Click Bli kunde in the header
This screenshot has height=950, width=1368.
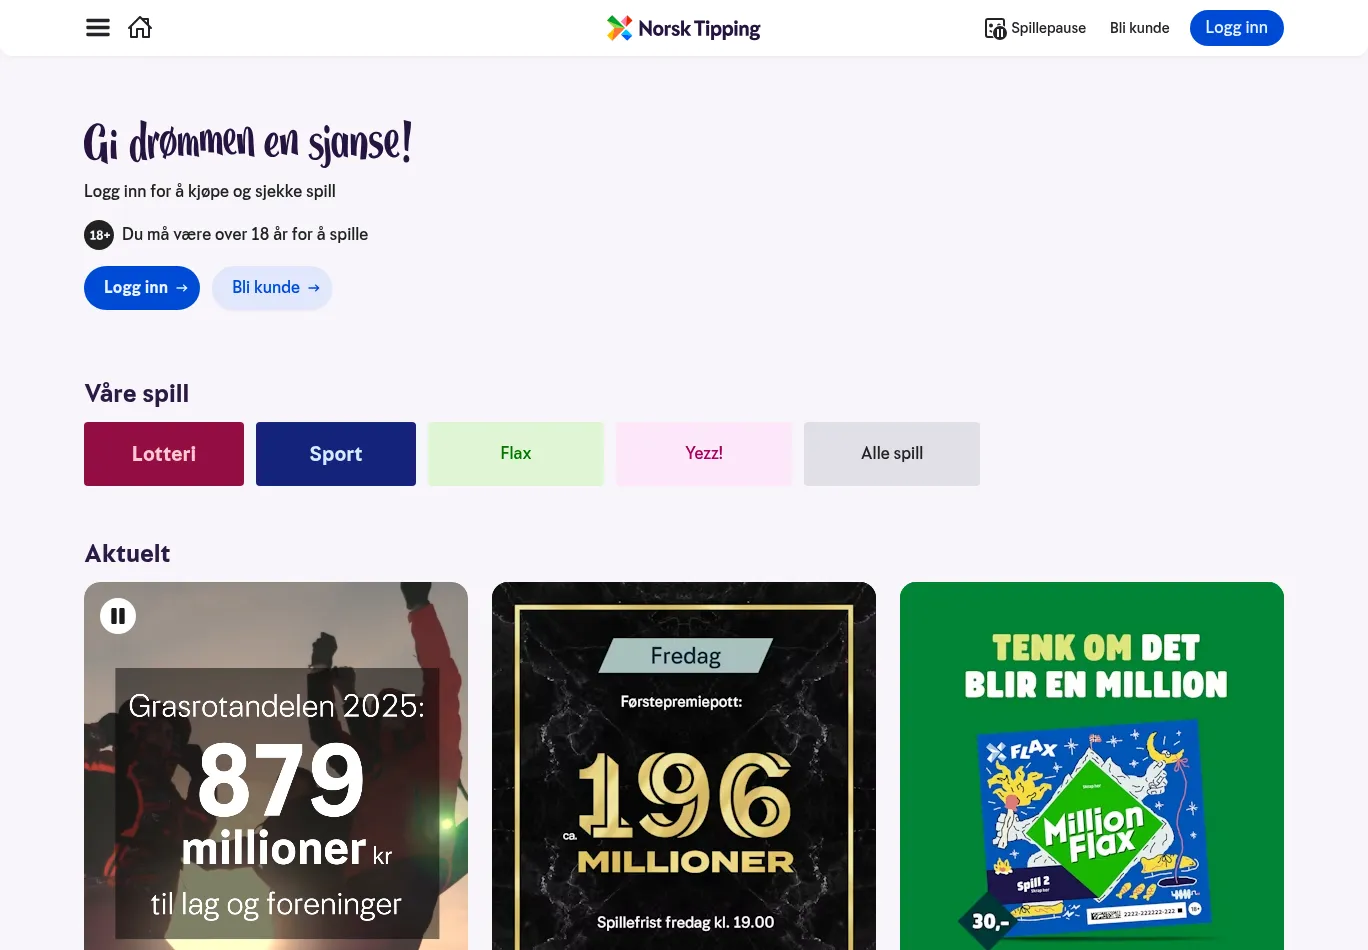[x=1139, y=28]
